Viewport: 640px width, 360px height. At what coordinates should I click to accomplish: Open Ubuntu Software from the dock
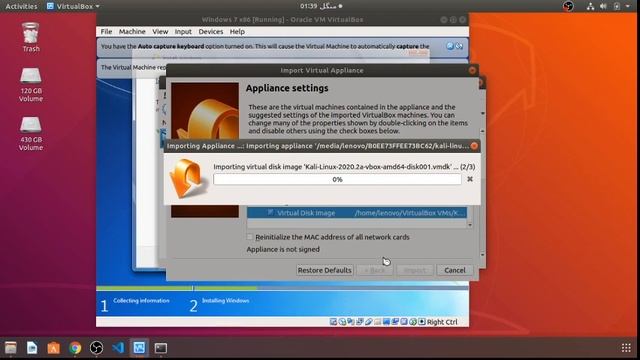53,348
